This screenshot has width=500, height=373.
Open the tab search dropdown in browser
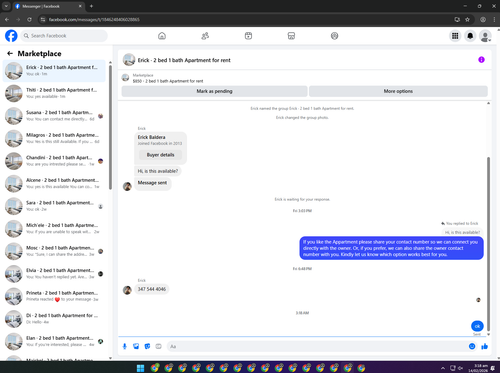6,6
